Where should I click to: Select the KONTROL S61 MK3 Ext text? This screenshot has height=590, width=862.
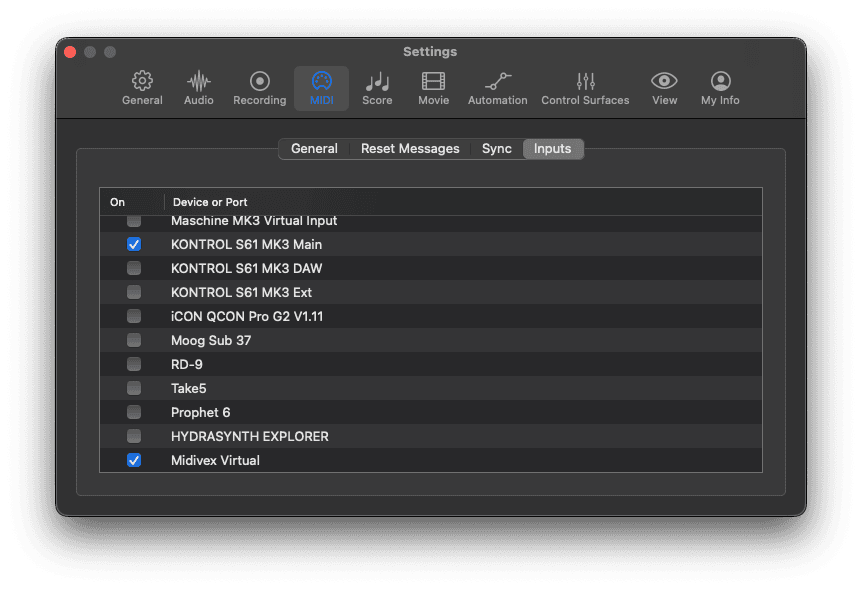(x=241, y=292)
